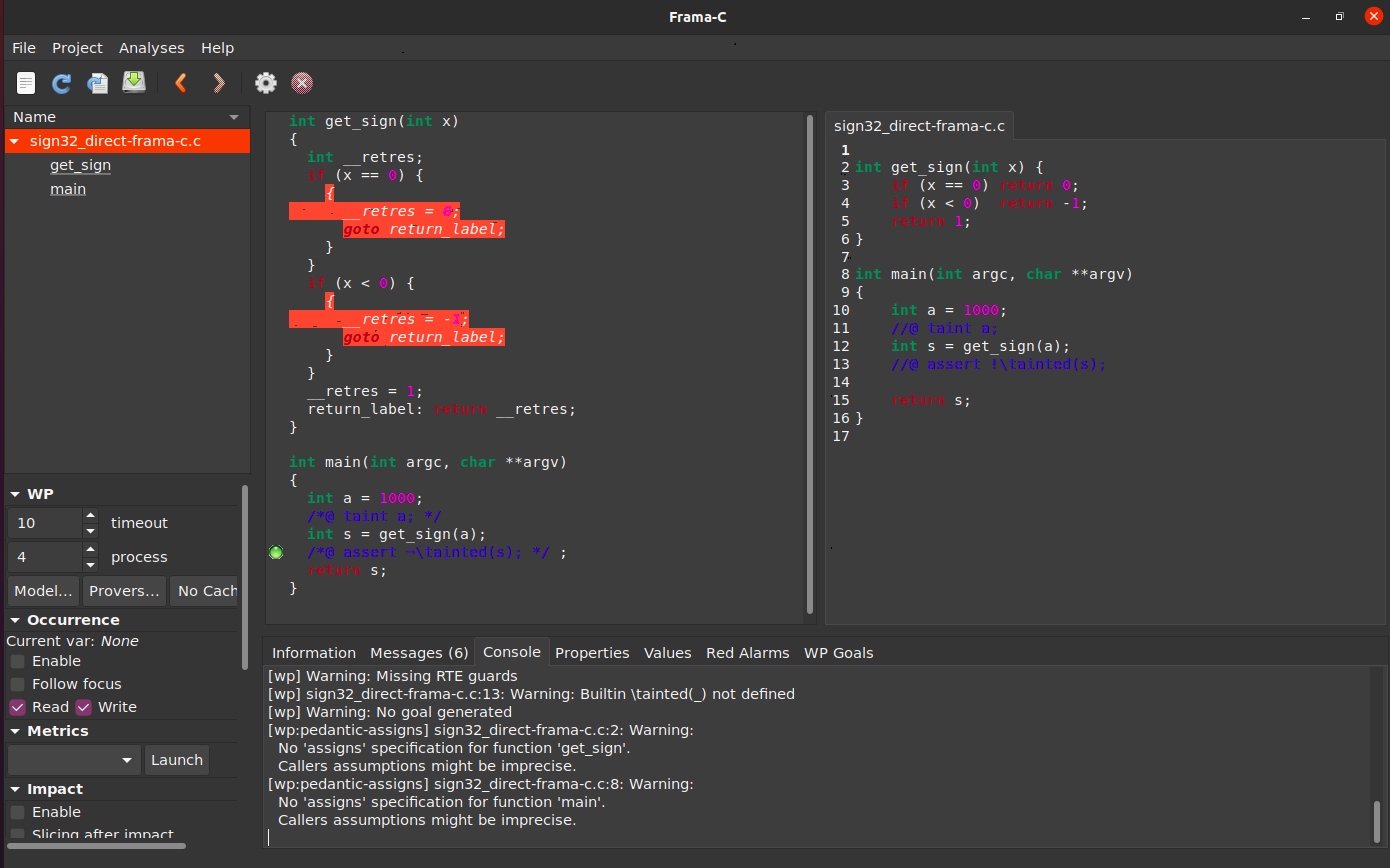Open the File menu

[24, 48]
